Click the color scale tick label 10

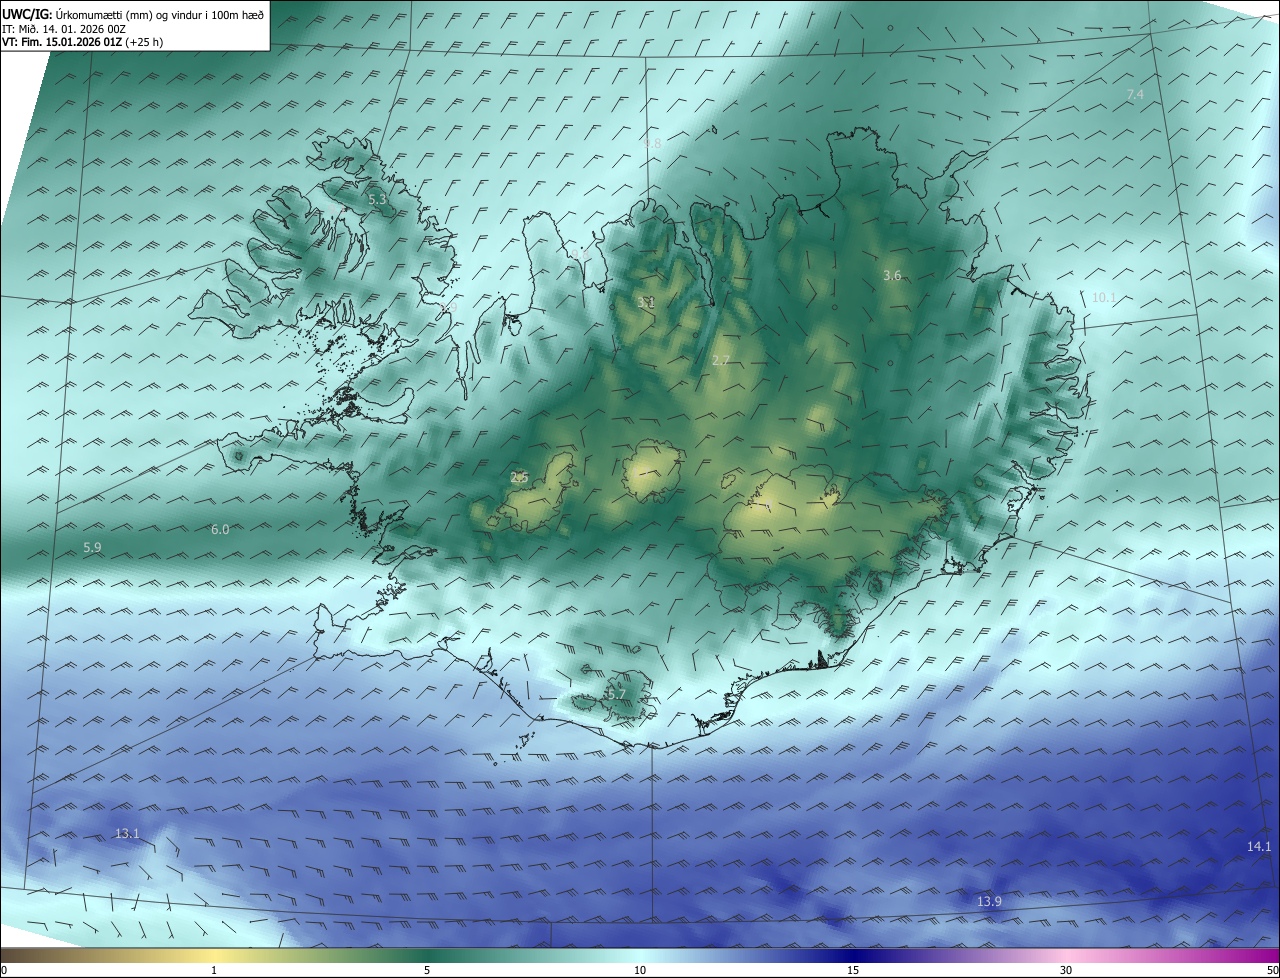pyautogui.click(x=640, y=970)
